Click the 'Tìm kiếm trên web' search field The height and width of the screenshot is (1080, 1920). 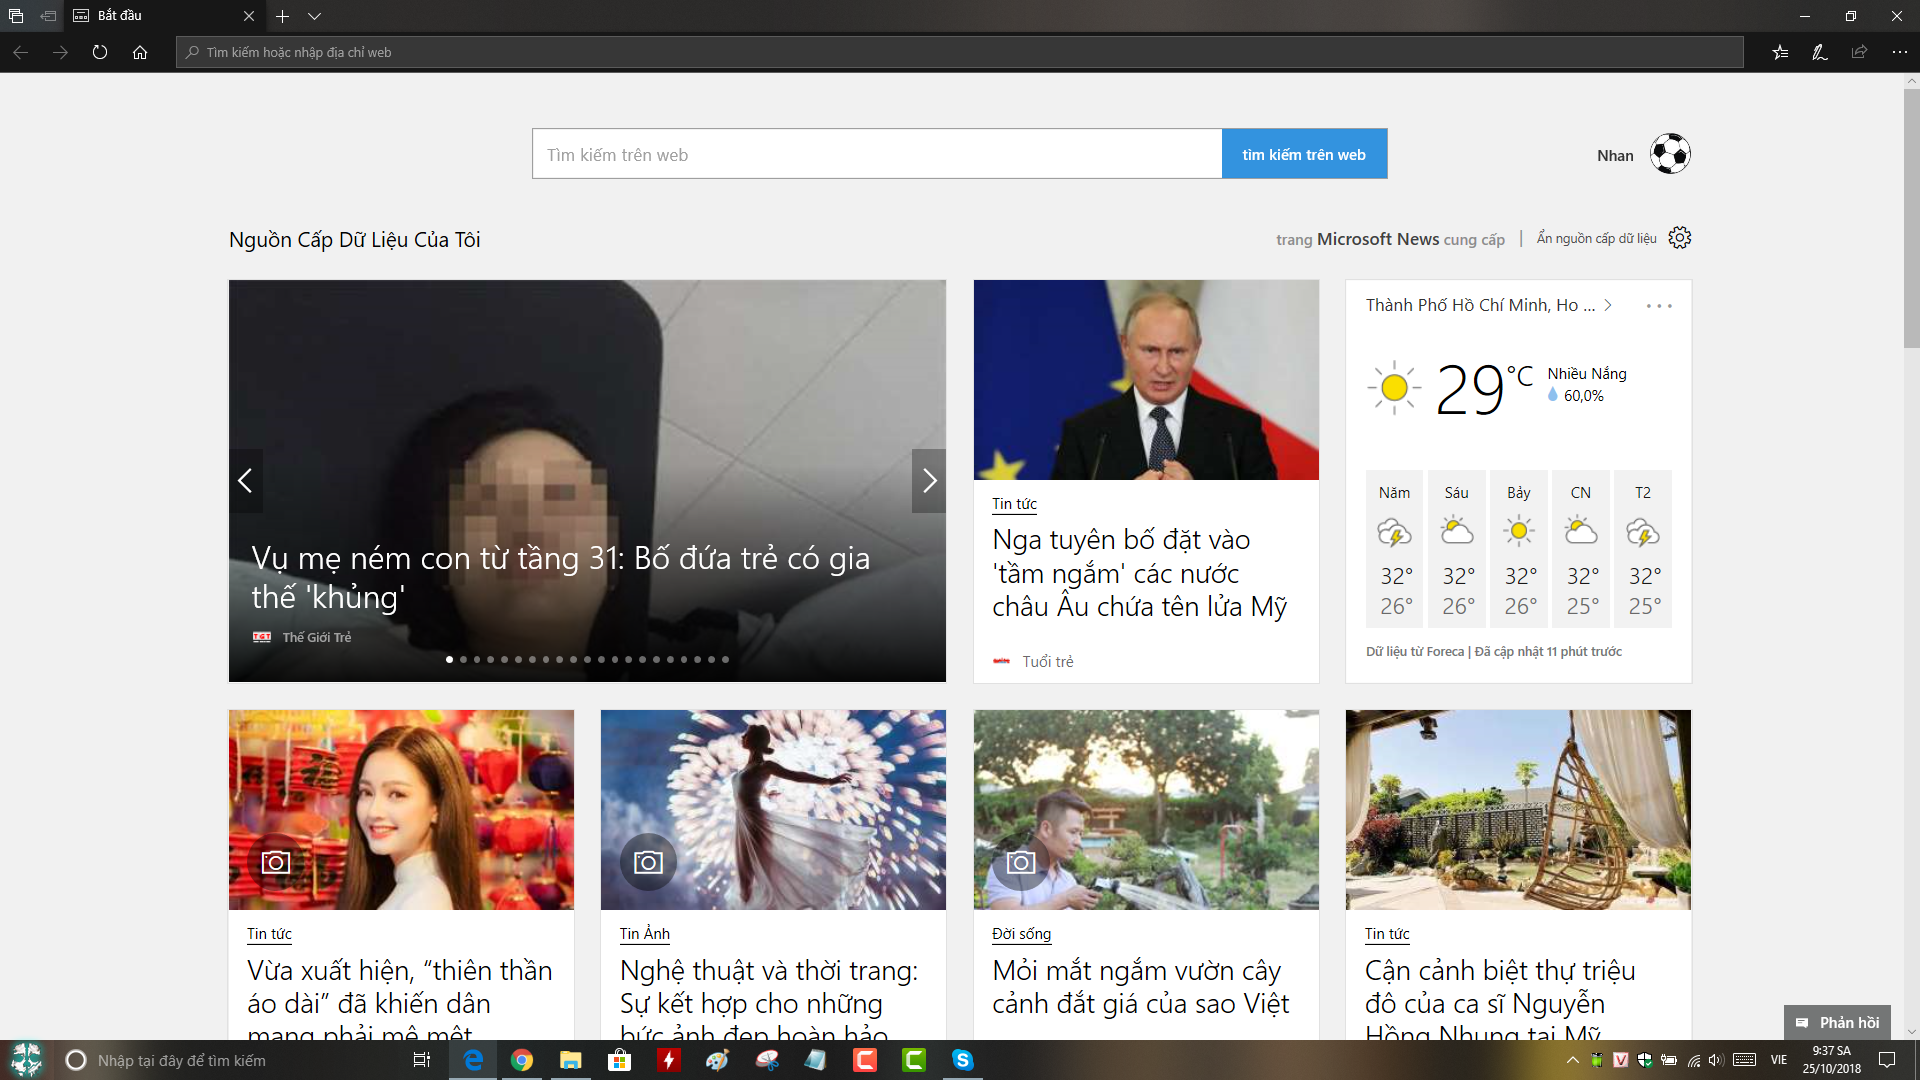tap(877, 154)
